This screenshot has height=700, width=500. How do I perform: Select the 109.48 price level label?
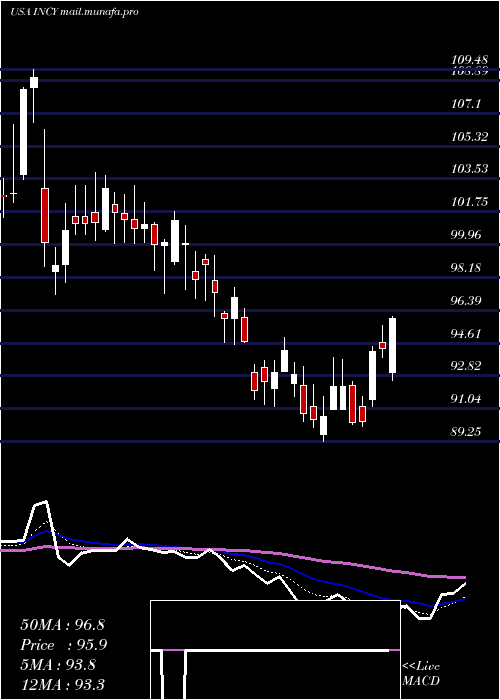tap(469, 60)
